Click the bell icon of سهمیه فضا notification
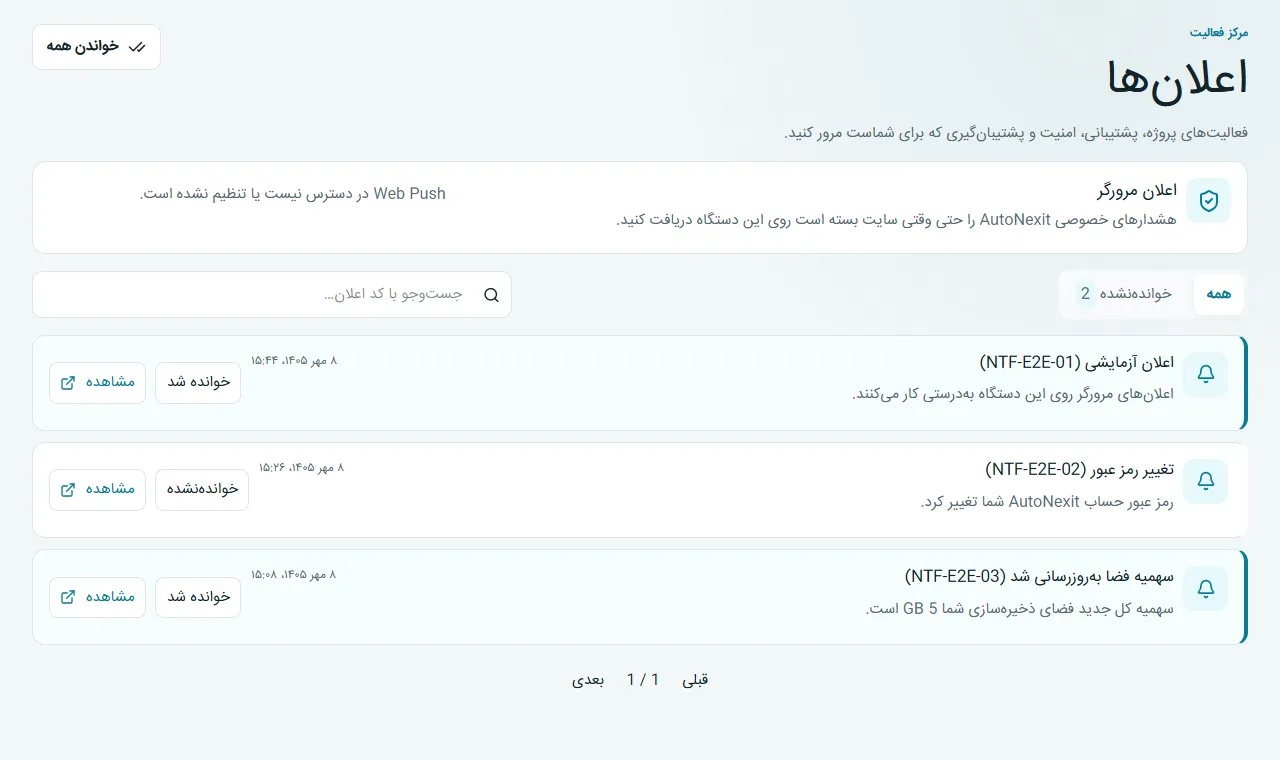This screenshot has height=760, width=1280. [1206, 589]
